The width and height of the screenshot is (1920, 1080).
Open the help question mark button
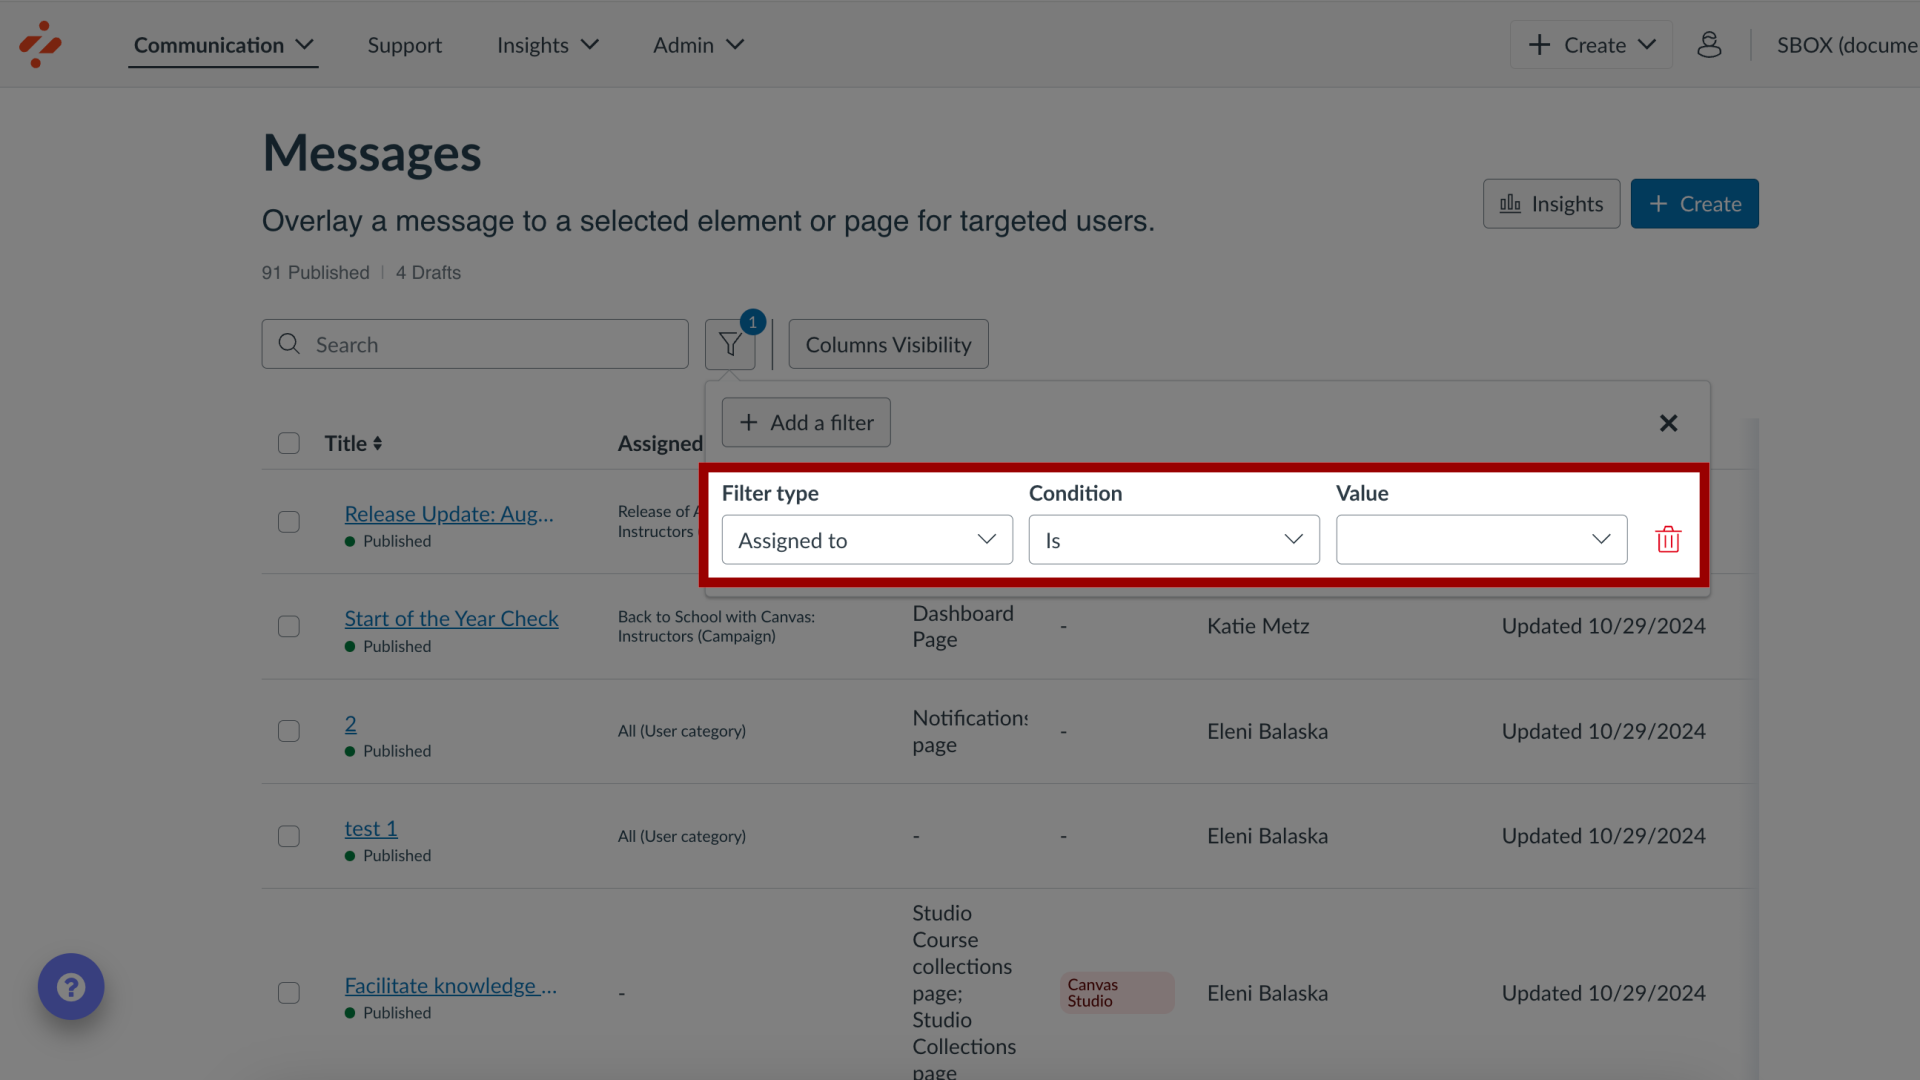click(71, 987)
